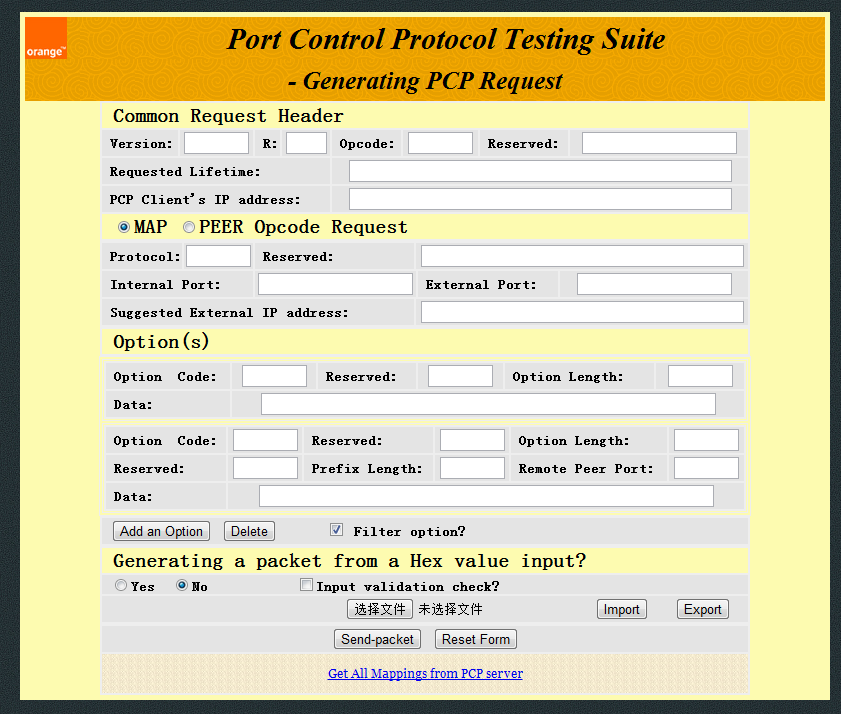Click the Send-packet button
Viewport: 841px width, 714px height.
(x=377, y=639)
